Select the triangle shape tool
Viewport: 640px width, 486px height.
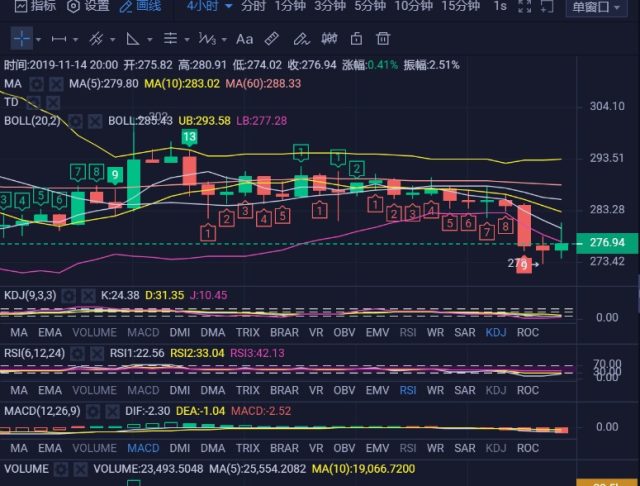click(133, 39)
